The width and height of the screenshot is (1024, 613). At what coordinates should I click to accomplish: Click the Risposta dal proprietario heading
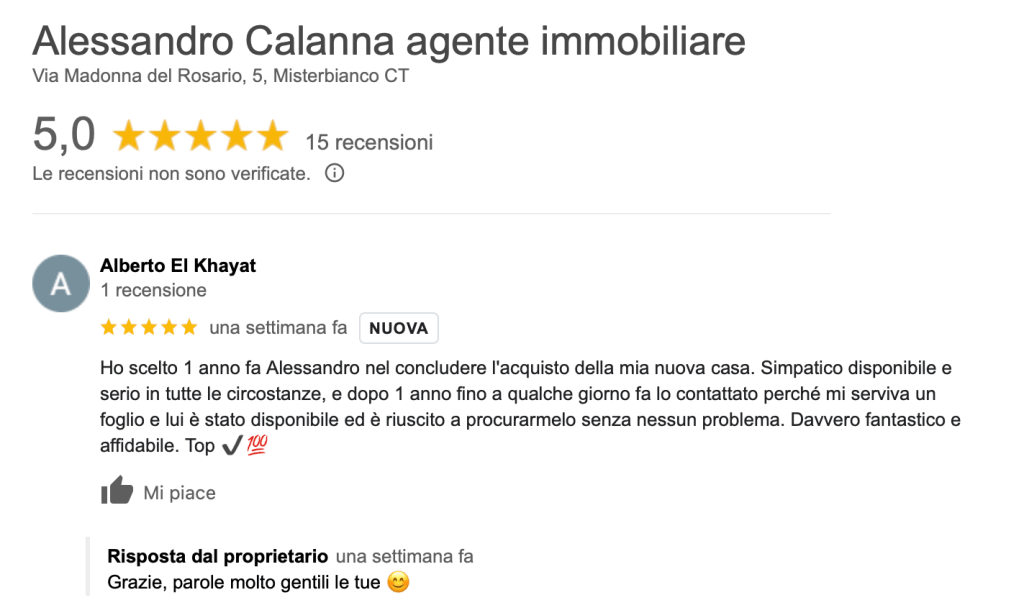click(217, 556)
